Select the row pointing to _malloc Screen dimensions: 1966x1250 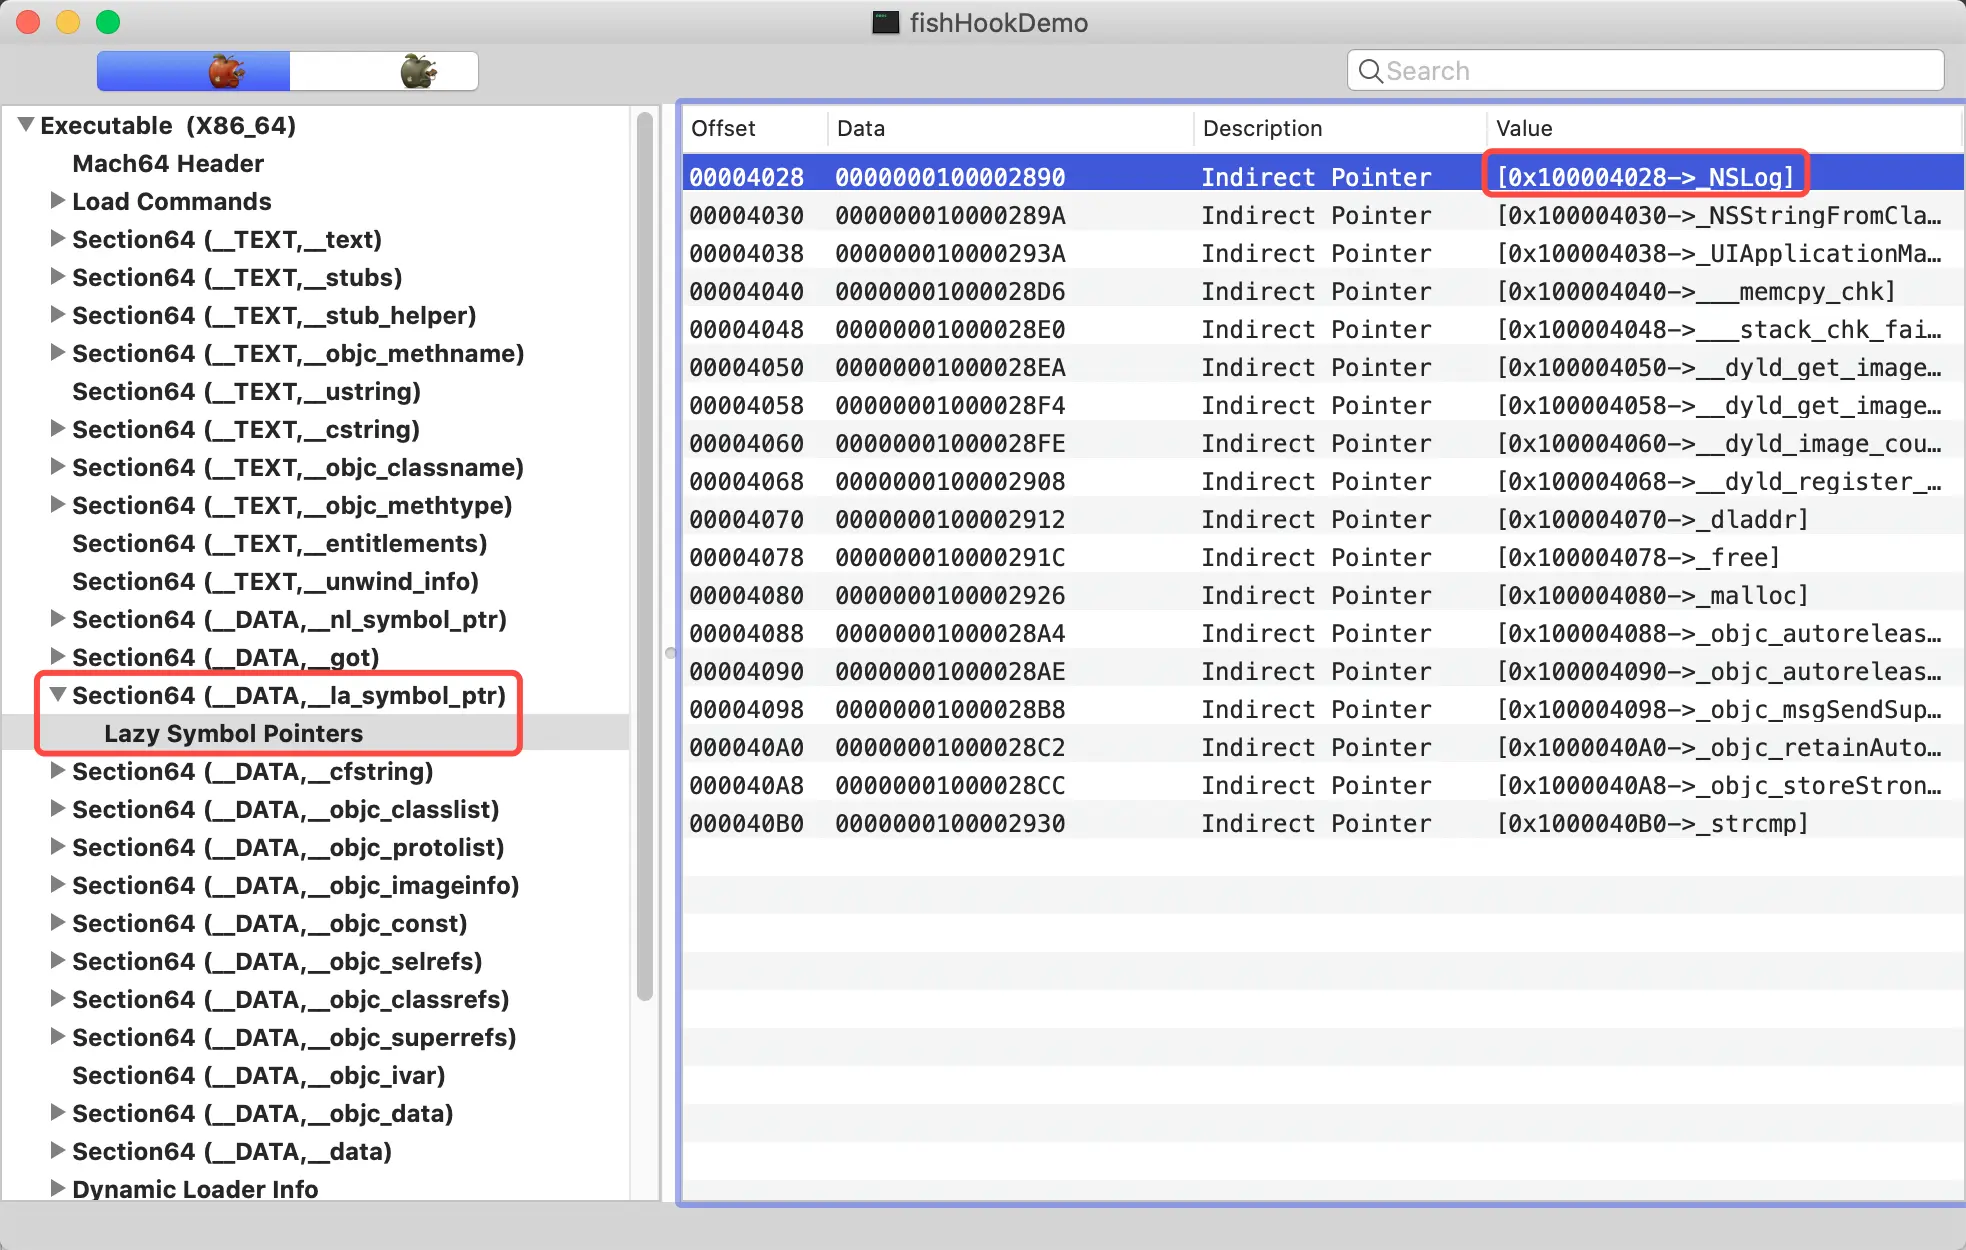[x=1320, y=595]
